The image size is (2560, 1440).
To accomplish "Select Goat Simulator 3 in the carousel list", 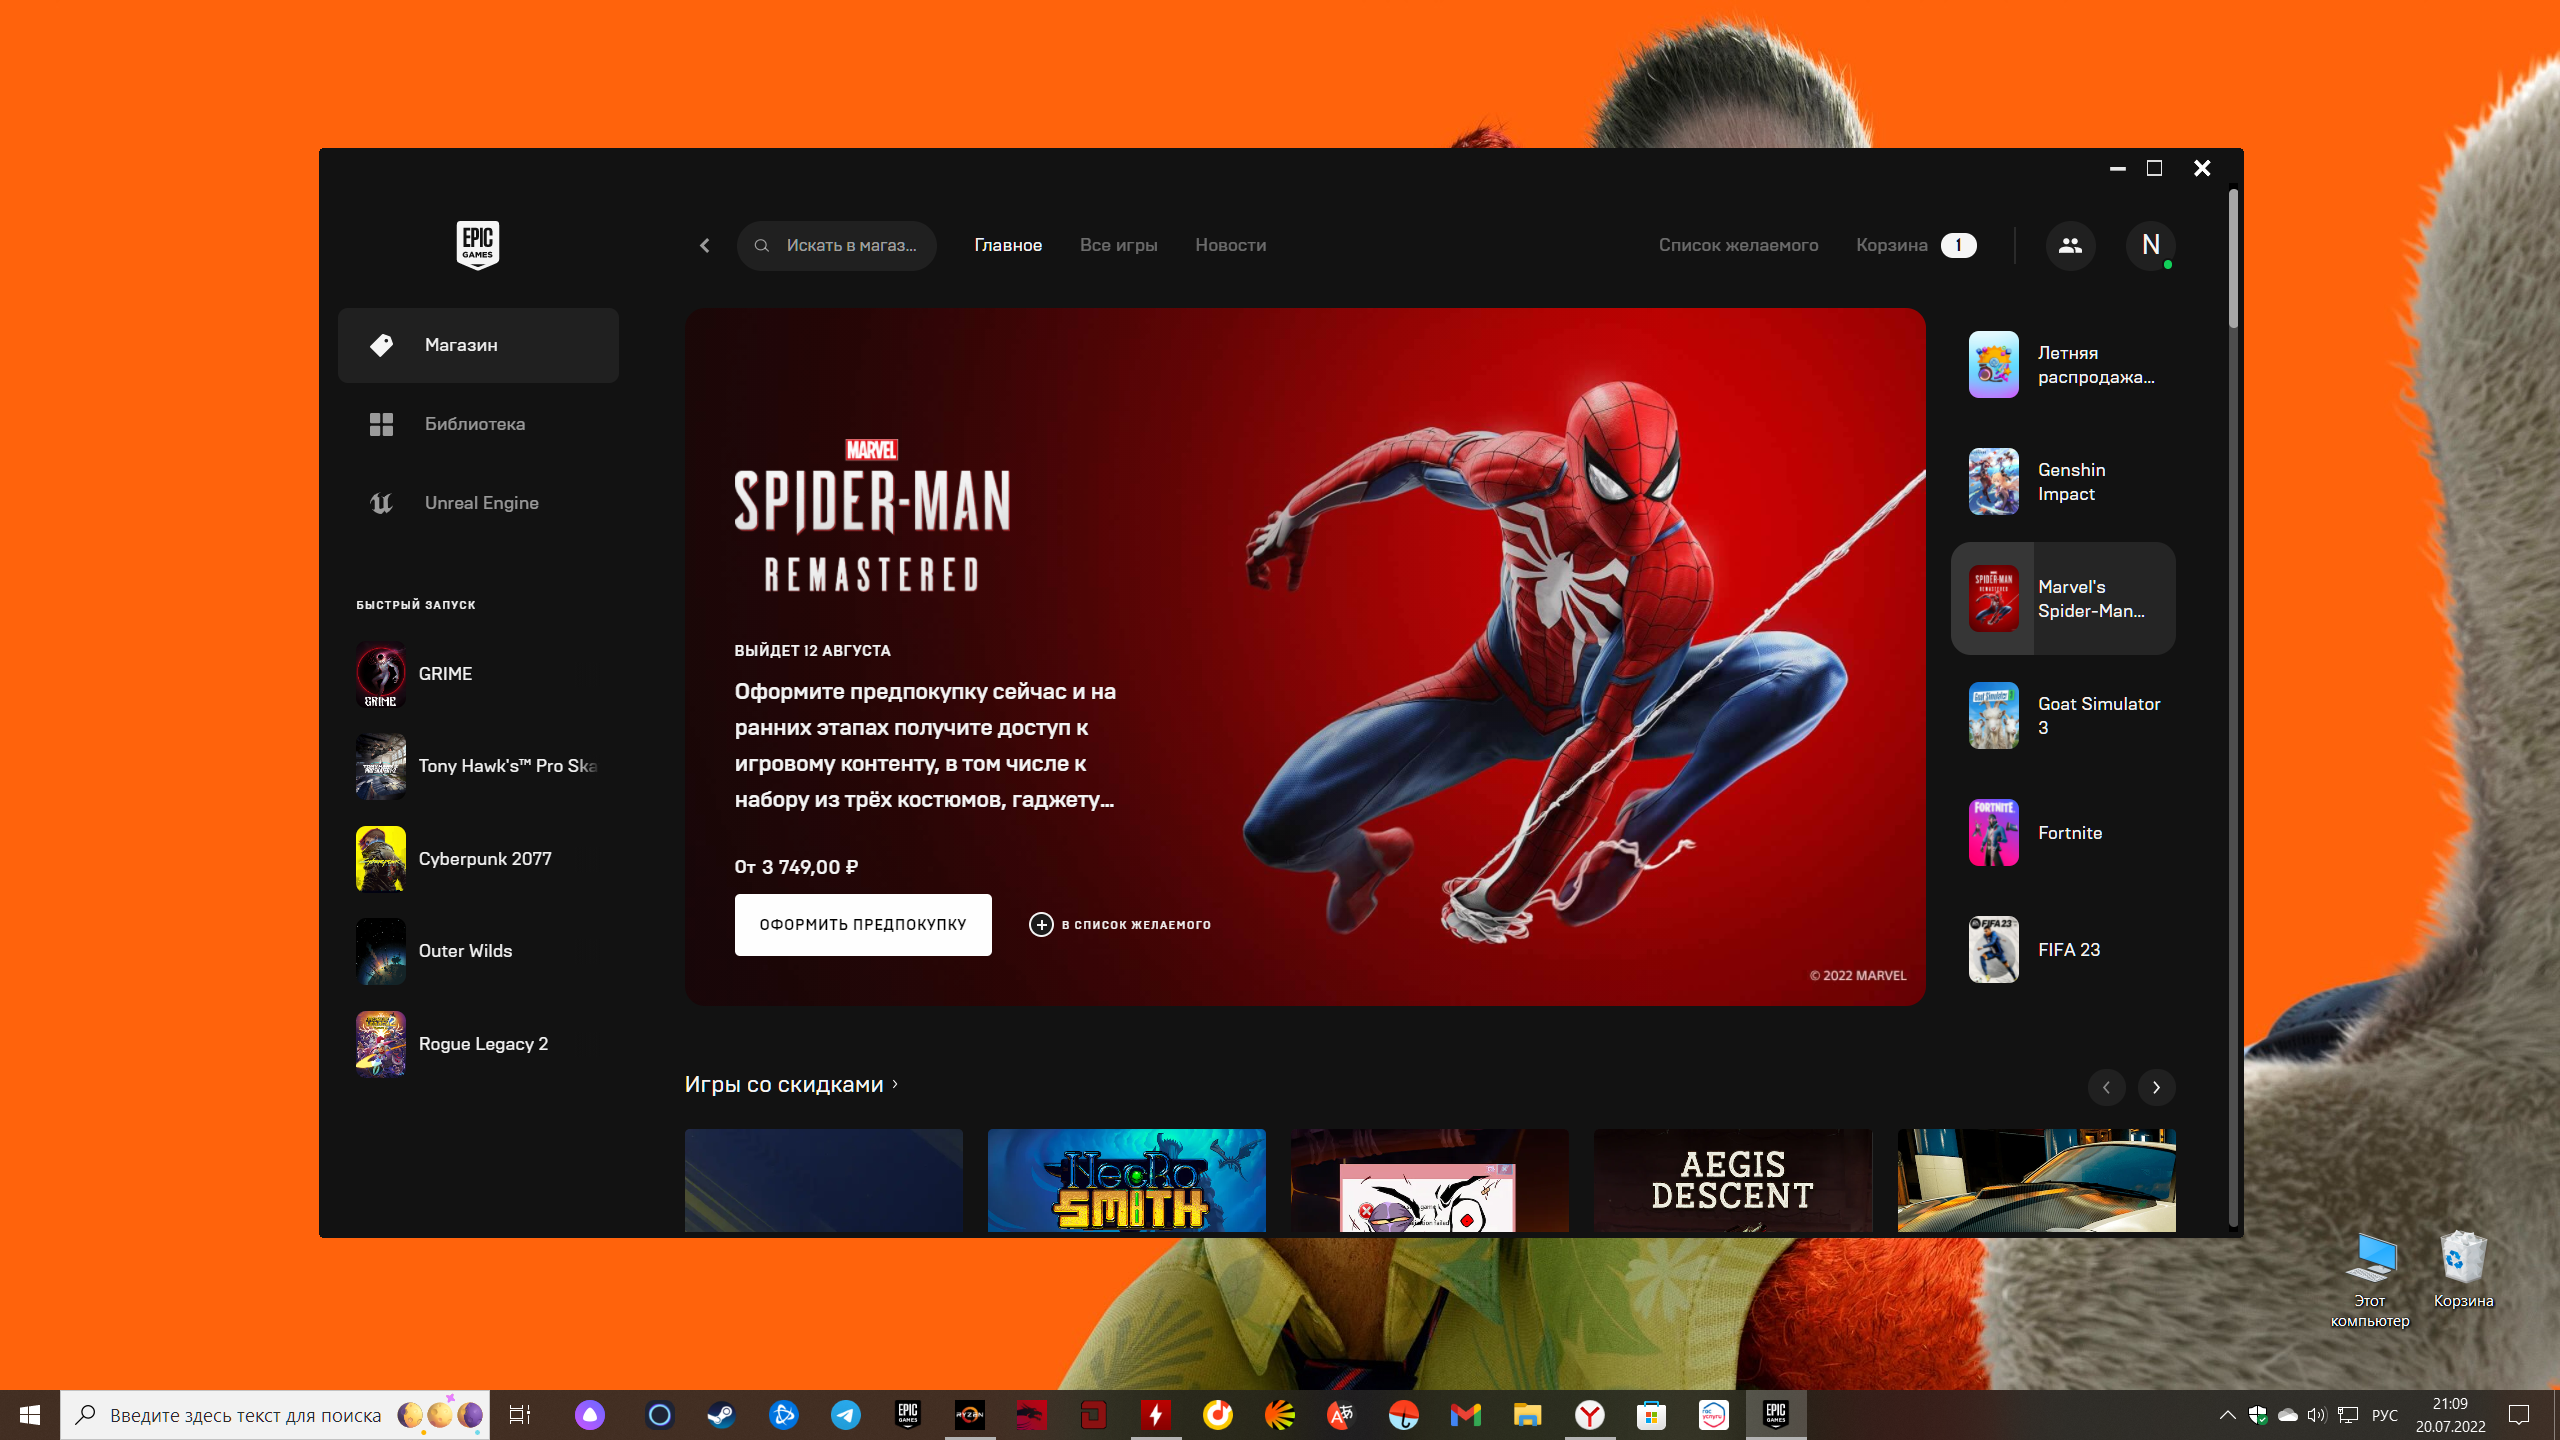I will click(2063, 716).
